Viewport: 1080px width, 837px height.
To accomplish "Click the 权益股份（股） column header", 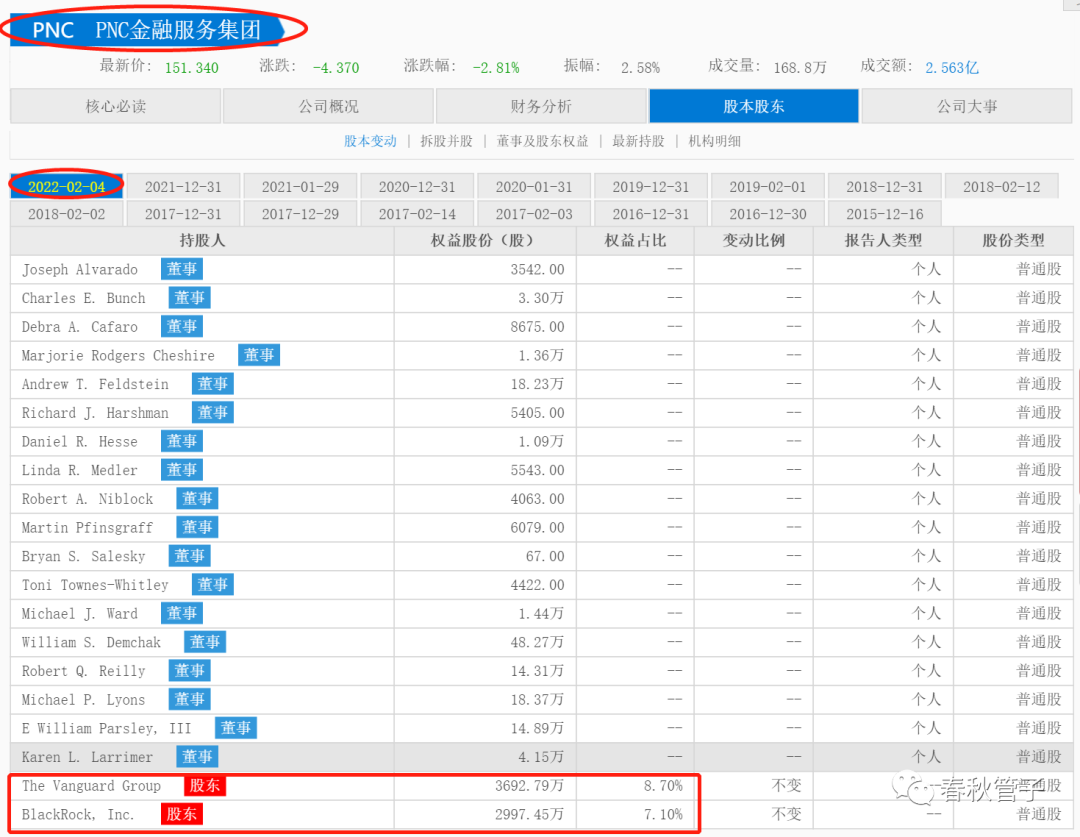I will [x=485, y=240].
